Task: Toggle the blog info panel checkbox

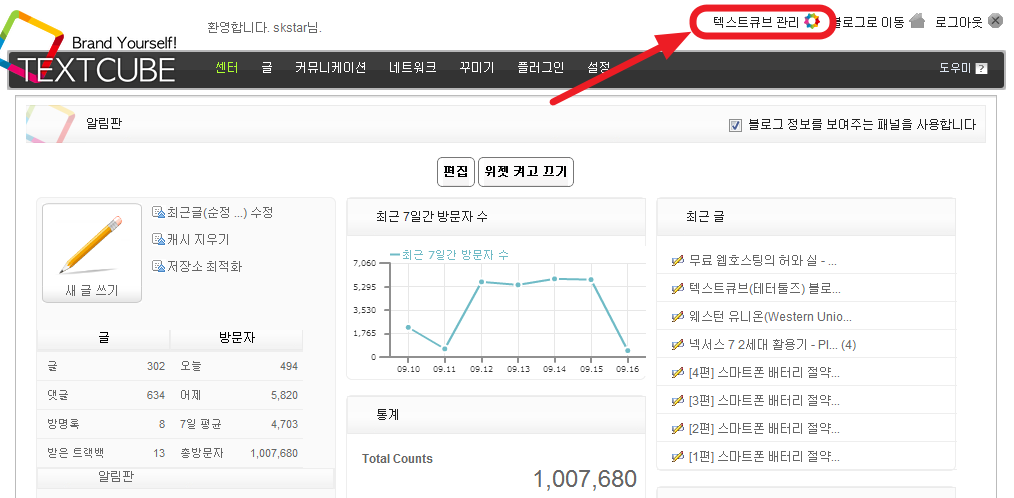Action: (735, 125)
